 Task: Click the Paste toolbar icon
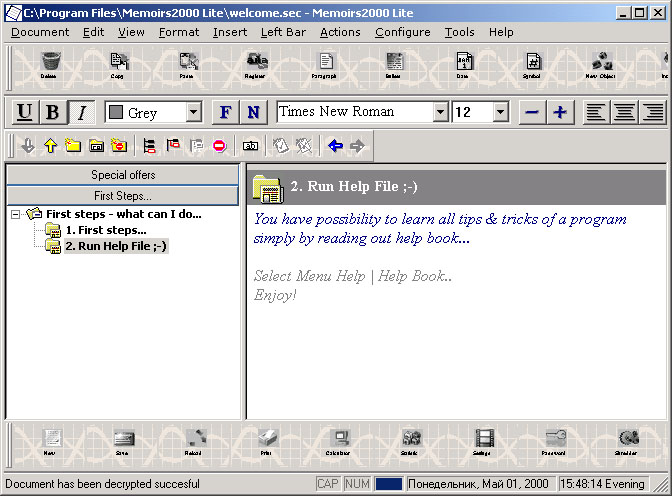188,62
